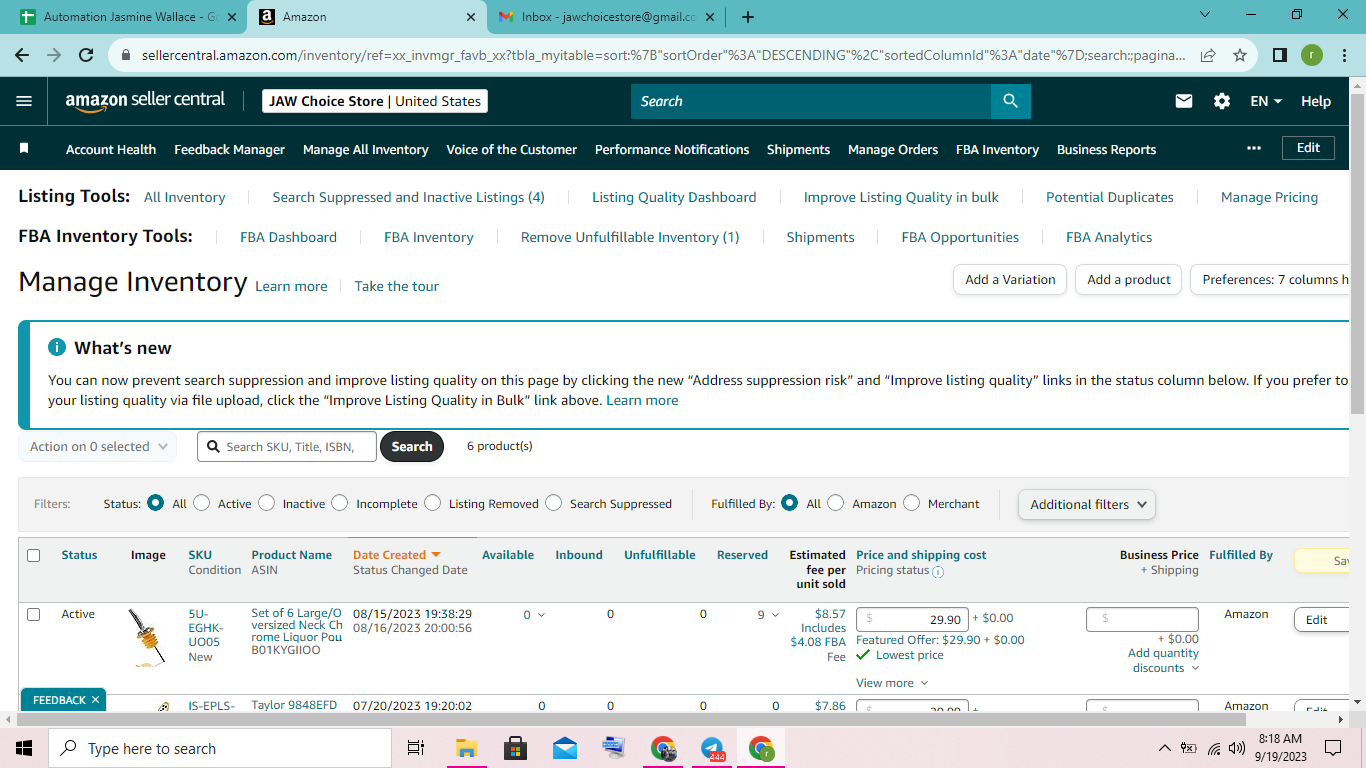The width and height of the screenshot is (1366, 768).
Task: Open the Listing Quality Dashboard link
Action: (x=674, y=197)
